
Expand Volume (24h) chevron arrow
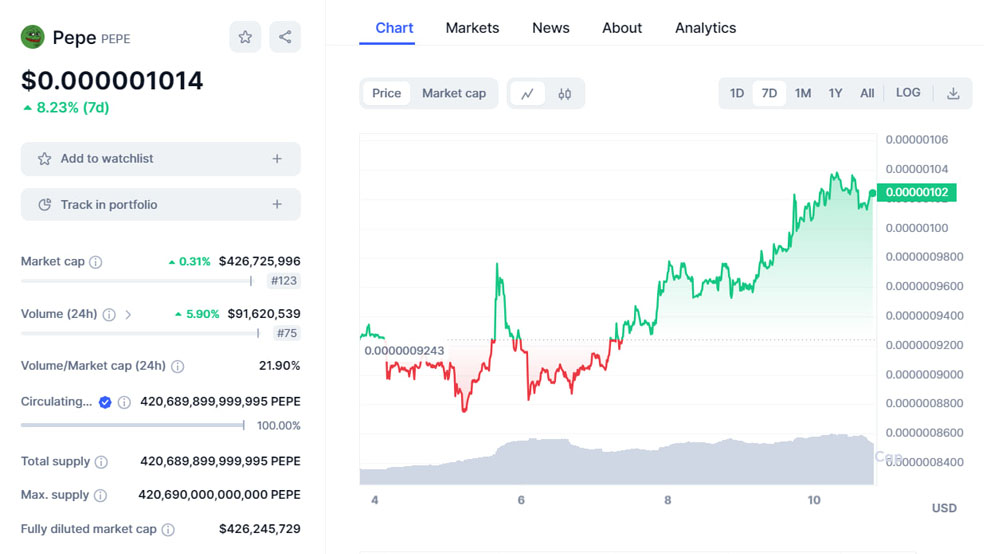click(x=128, y=315)
